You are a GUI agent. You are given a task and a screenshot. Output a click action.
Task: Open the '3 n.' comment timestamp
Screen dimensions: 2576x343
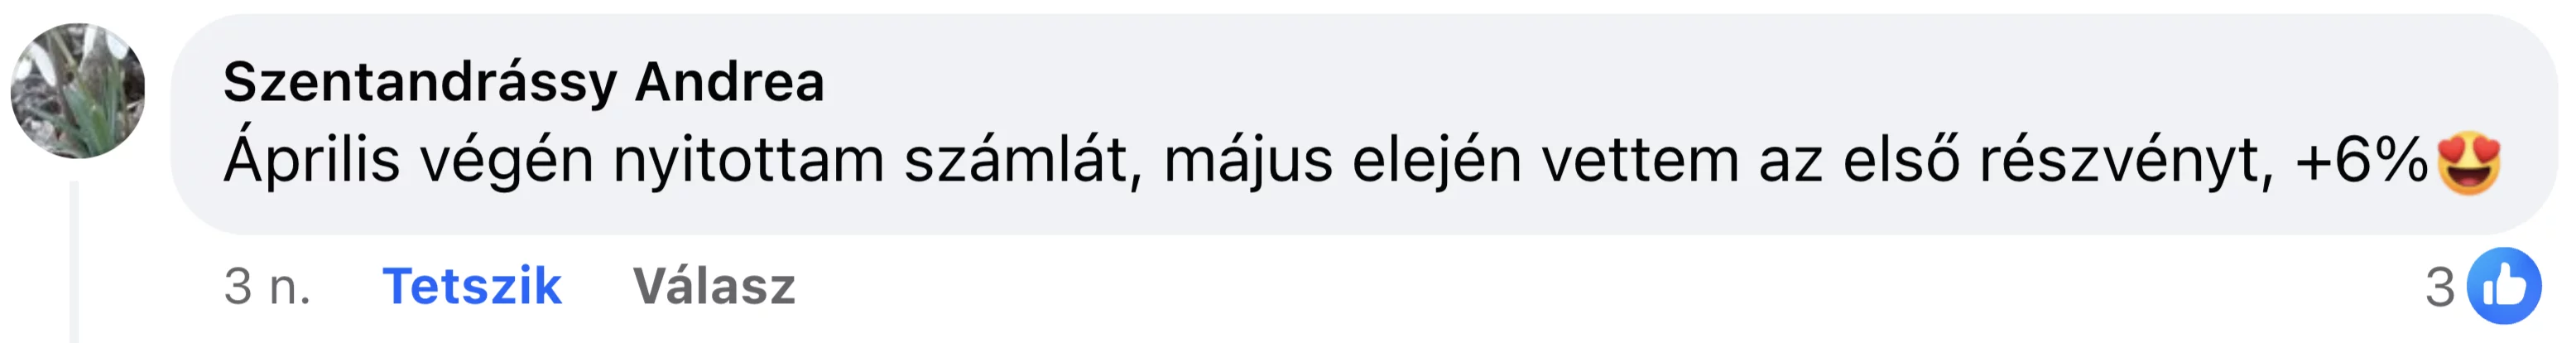click(x=267, y=287)
